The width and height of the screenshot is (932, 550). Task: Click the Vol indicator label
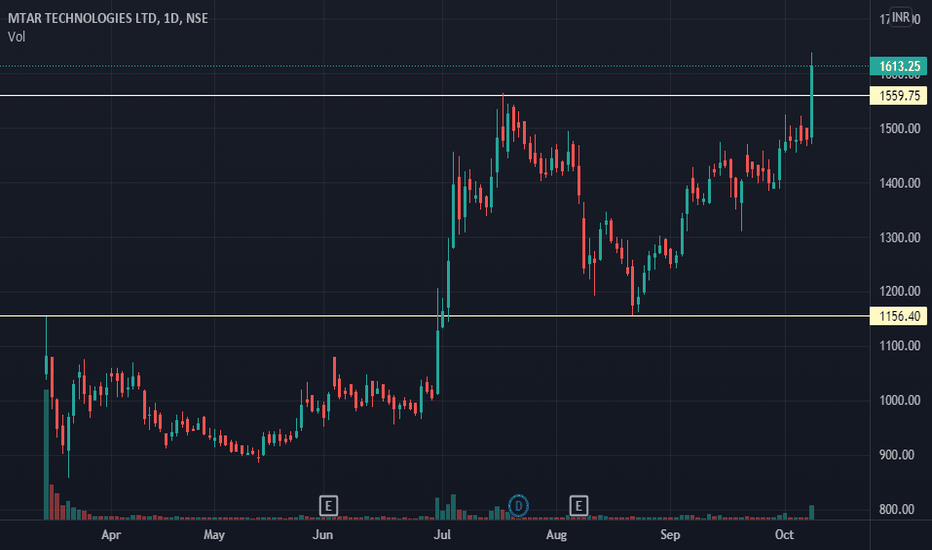coord(17,37)
